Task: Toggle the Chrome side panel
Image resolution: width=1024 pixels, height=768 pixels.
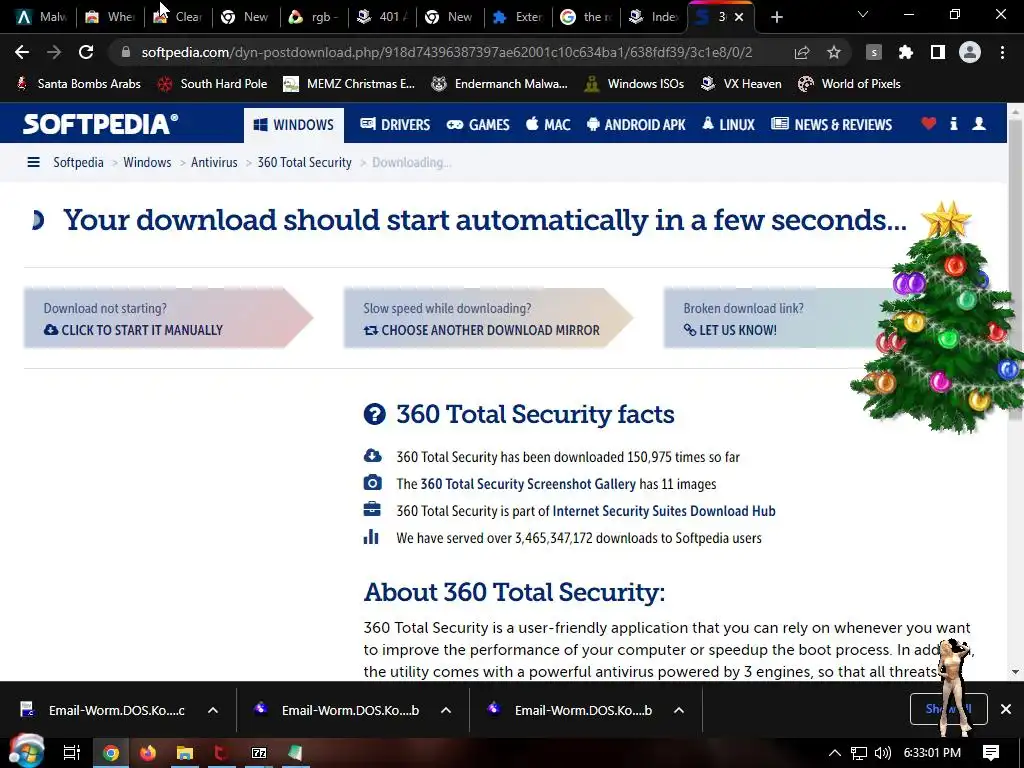Action: point(938,52)
